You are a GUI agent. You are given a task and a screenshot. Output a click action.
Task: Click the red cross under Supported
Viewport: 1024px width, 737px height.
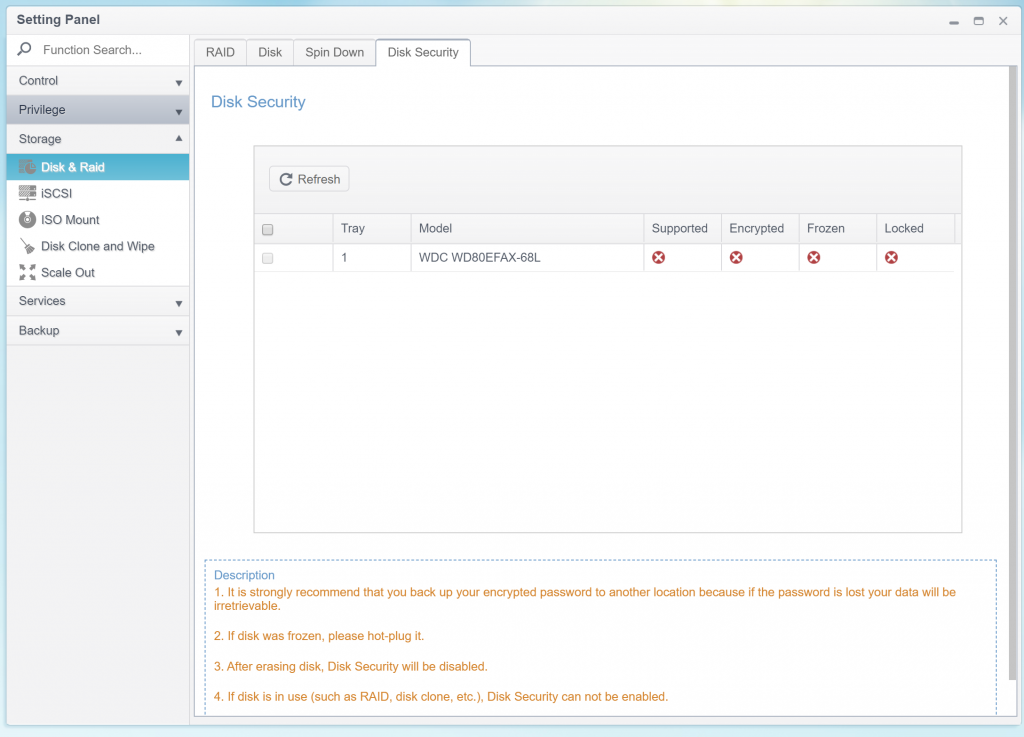pyautogui.click(x=657, y=257)
